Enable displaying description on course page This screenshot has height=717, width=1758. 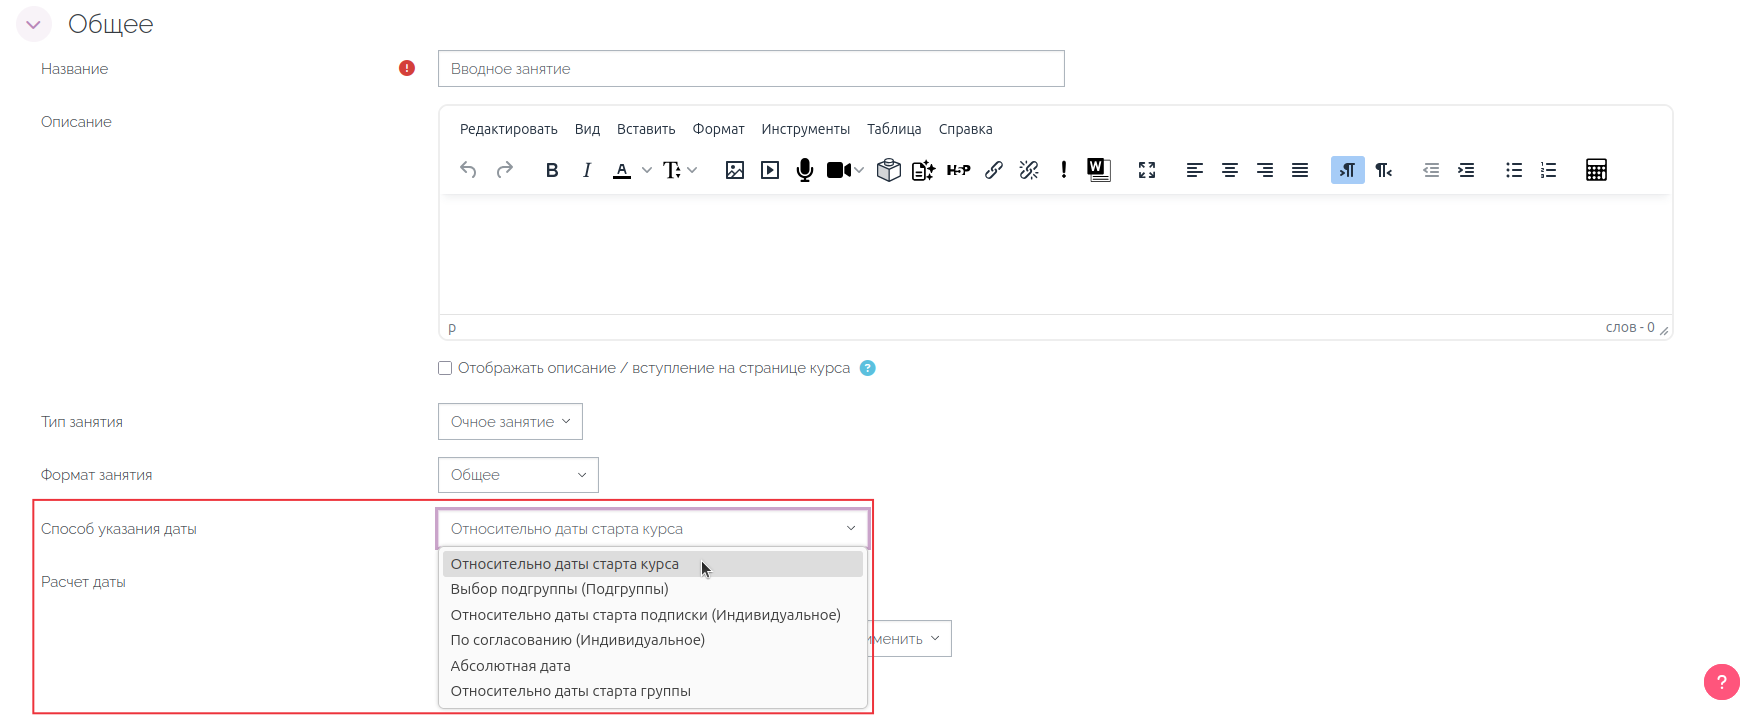coord(445,368)
